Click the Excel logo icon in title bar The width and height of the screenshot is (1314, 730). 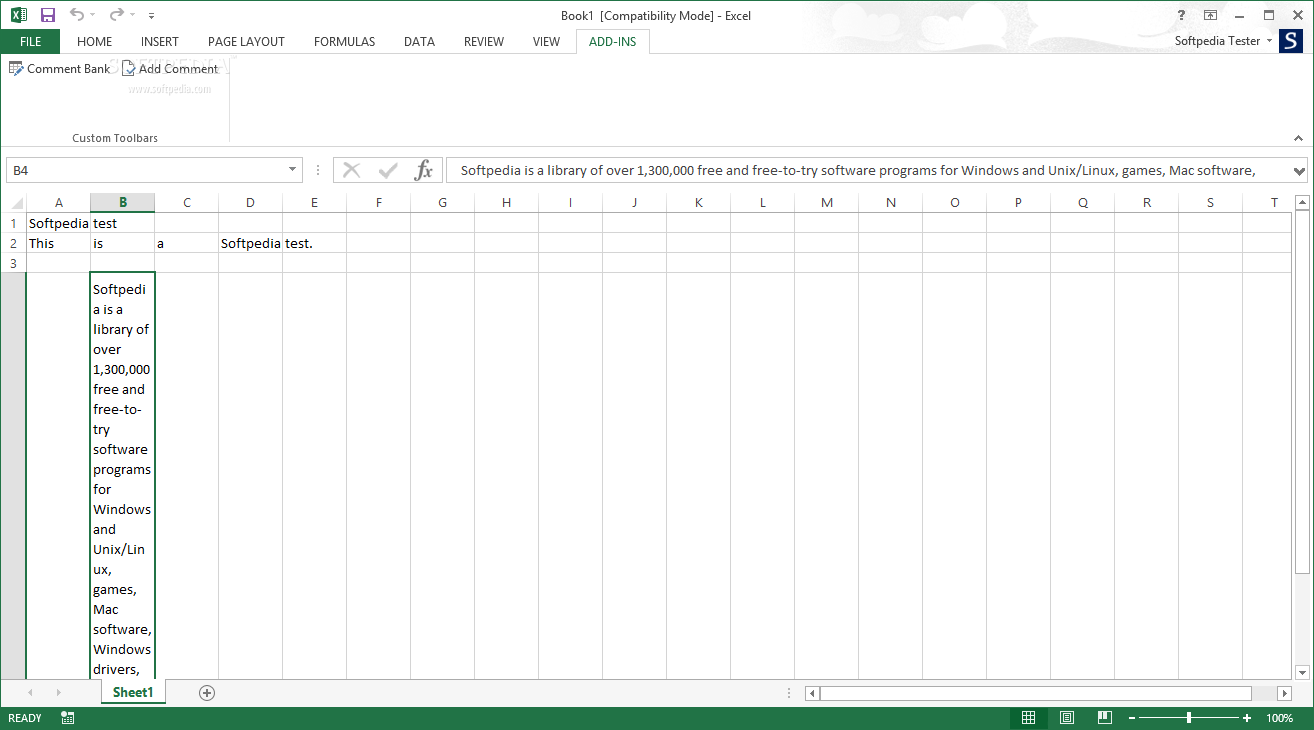tap(18, 15)
